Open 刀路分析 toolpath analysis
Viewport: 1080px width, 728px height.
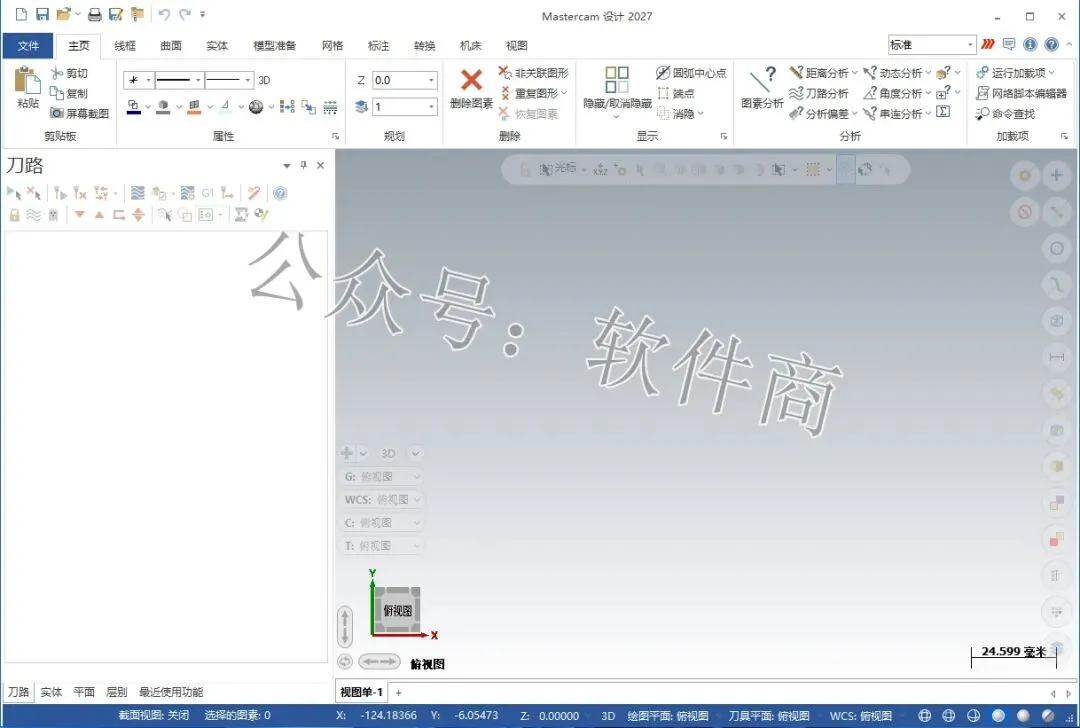(819, 93)
